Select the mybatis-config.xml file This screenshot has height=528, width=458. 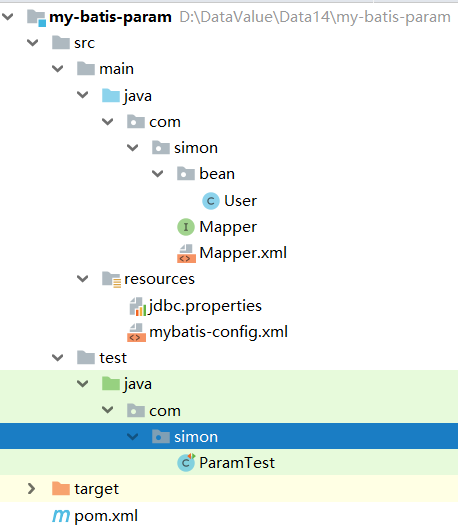tap(218, 332)
